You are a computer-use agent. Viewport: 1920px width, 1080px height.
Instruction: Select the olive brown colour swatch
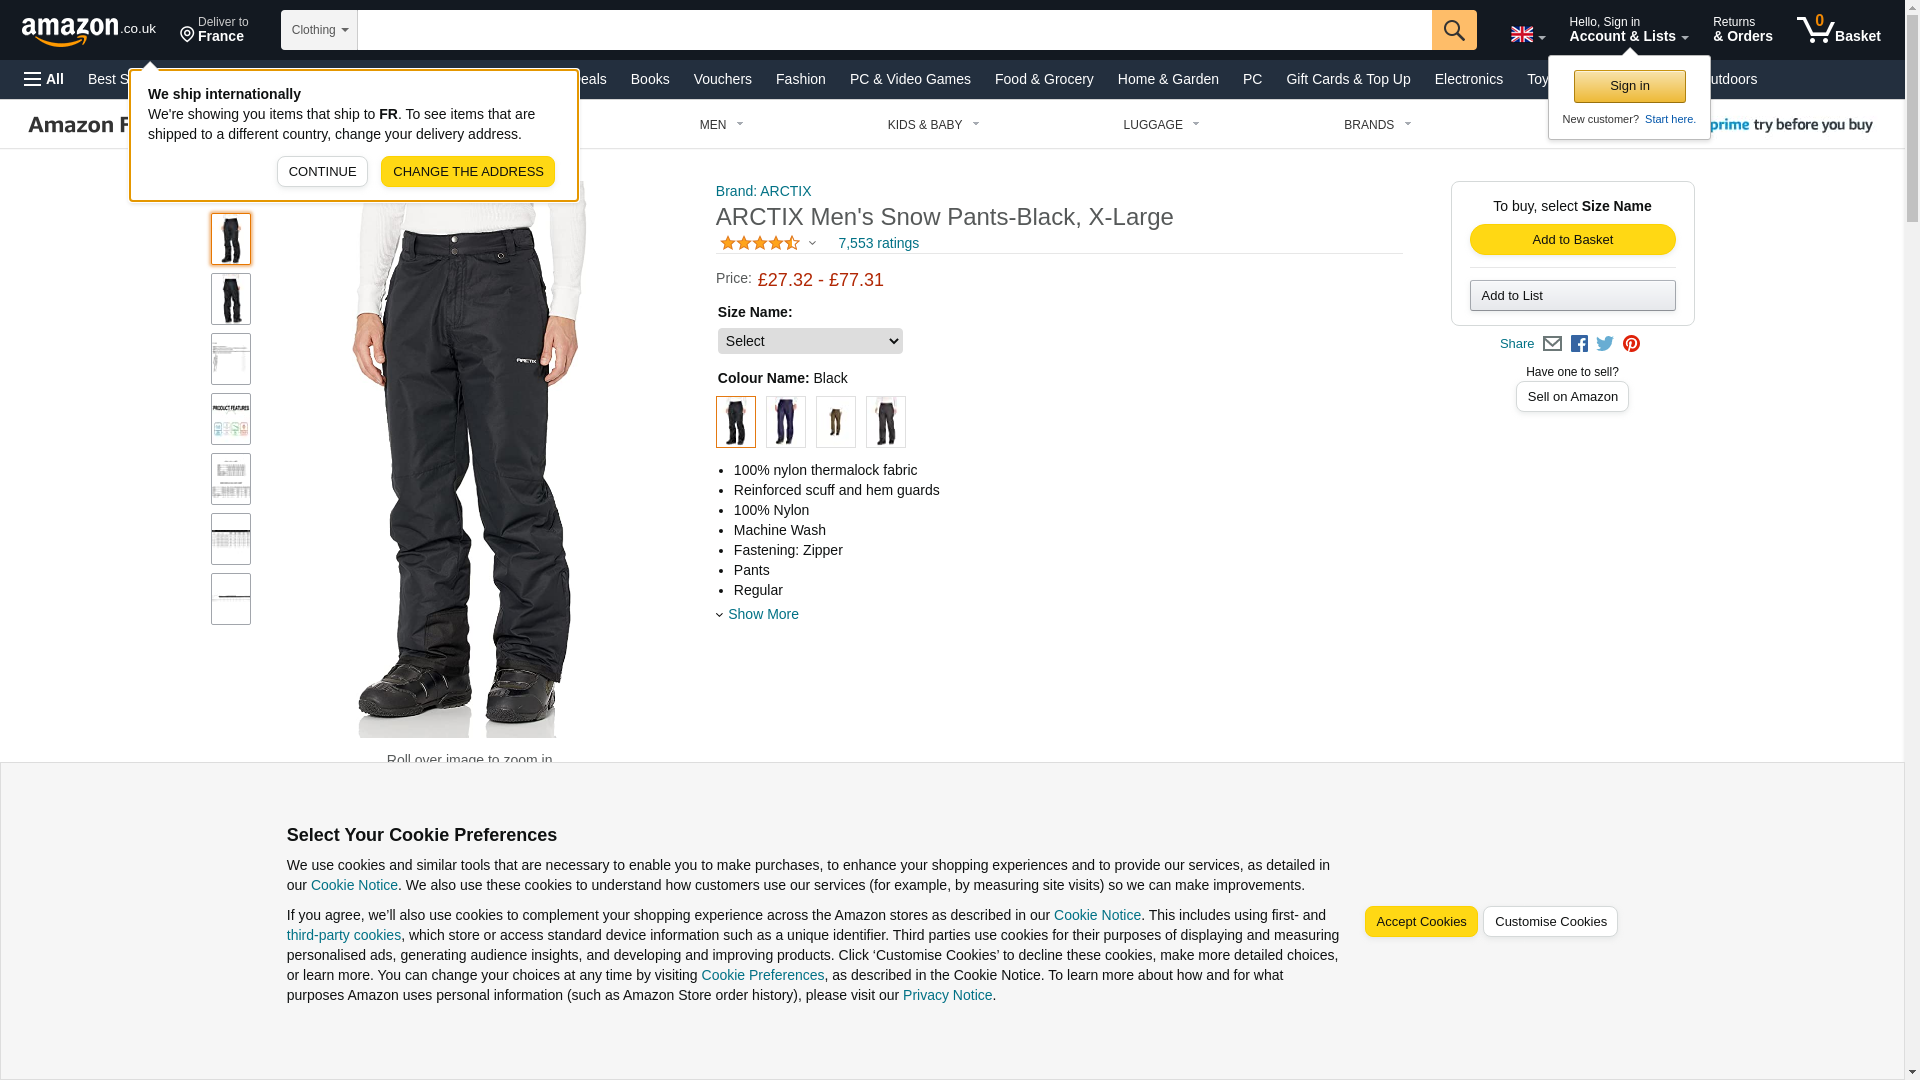click(x=835, y=422)
